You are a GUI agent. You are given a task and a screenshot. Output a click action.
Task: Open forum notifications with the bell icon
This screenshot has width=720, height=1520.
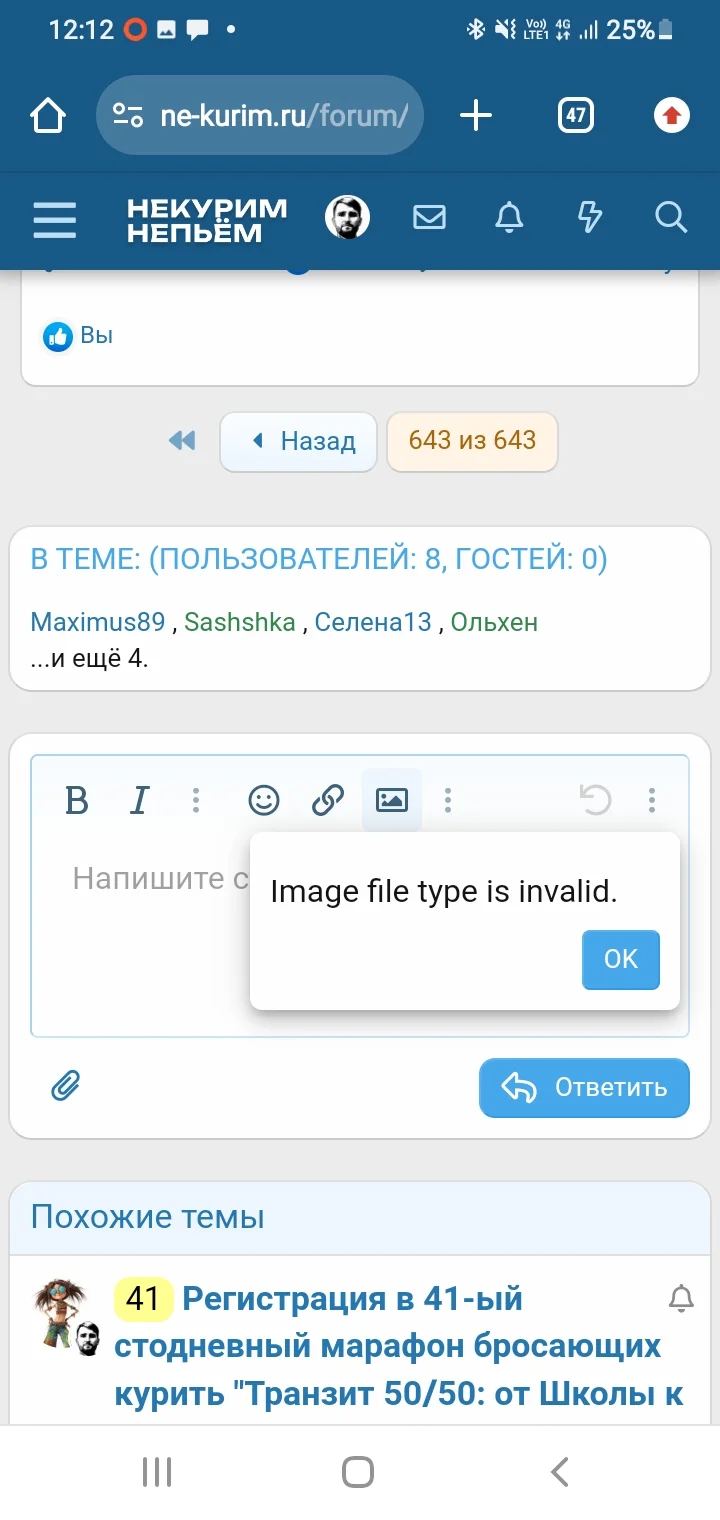click(509, 218)
